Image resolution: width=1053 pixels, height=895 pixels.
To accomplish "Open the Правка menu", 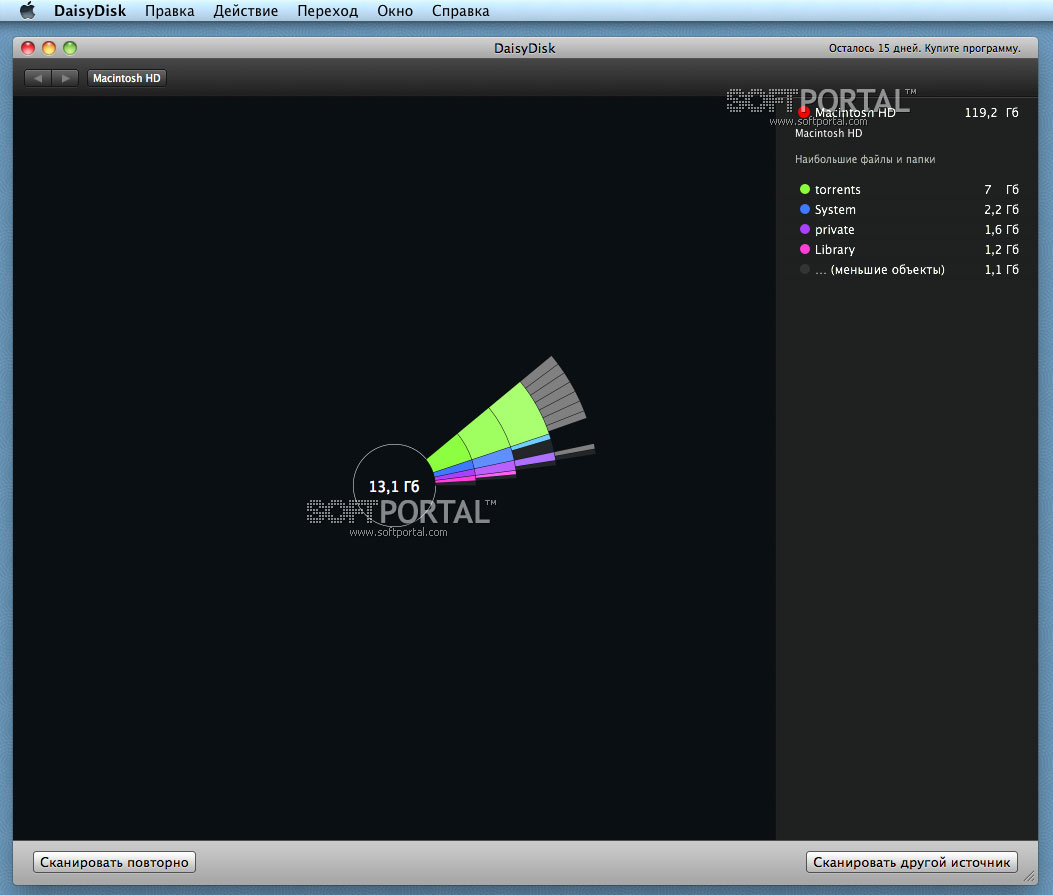I will (170, 11).
